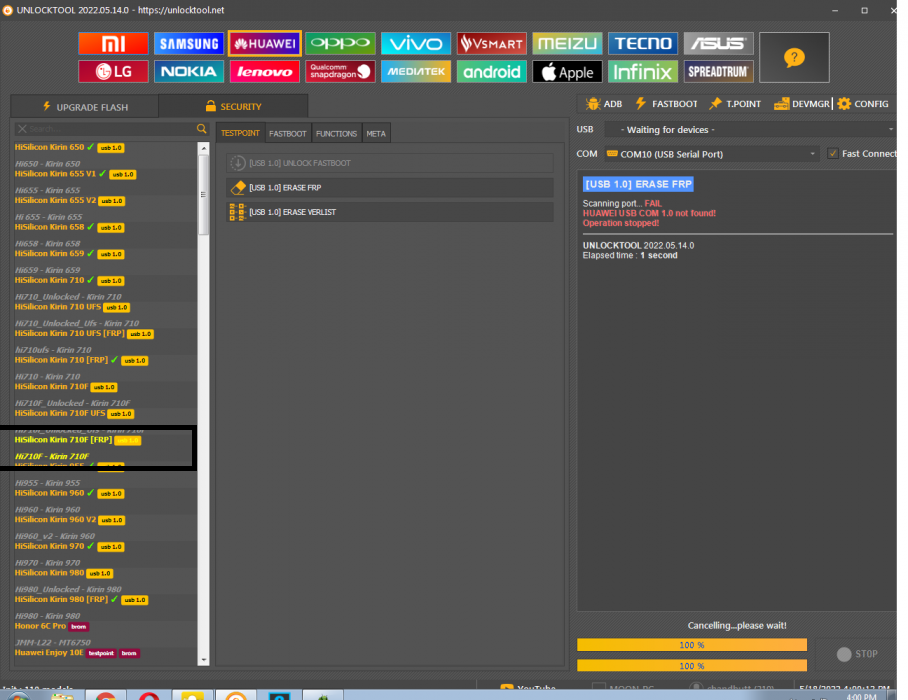Open the Apple brand section
The width and height of the screenshot is (908, 700).
pos(568,72)
